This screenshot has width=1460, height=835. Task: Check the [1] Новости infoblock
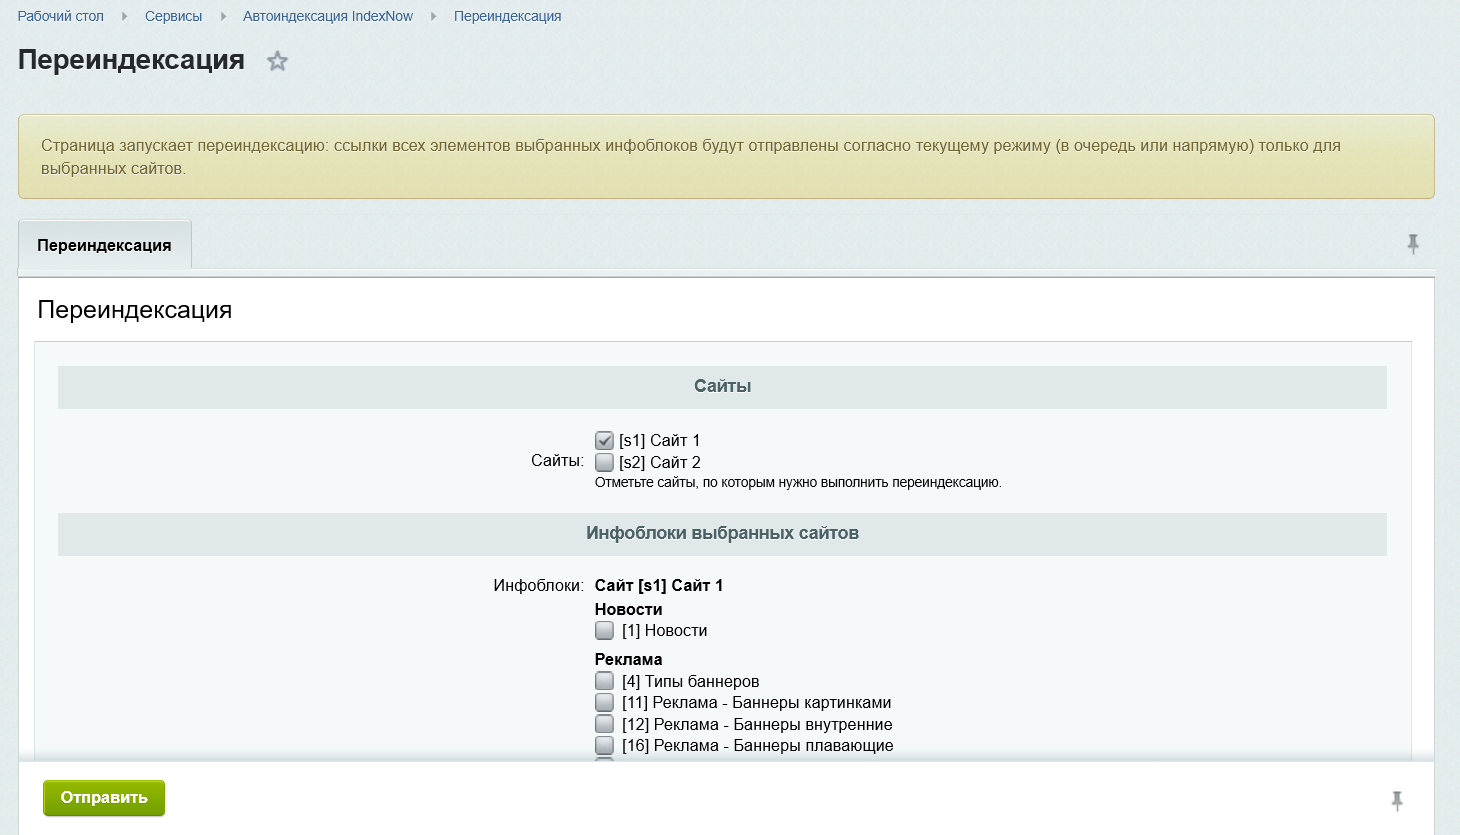[604, 630]
